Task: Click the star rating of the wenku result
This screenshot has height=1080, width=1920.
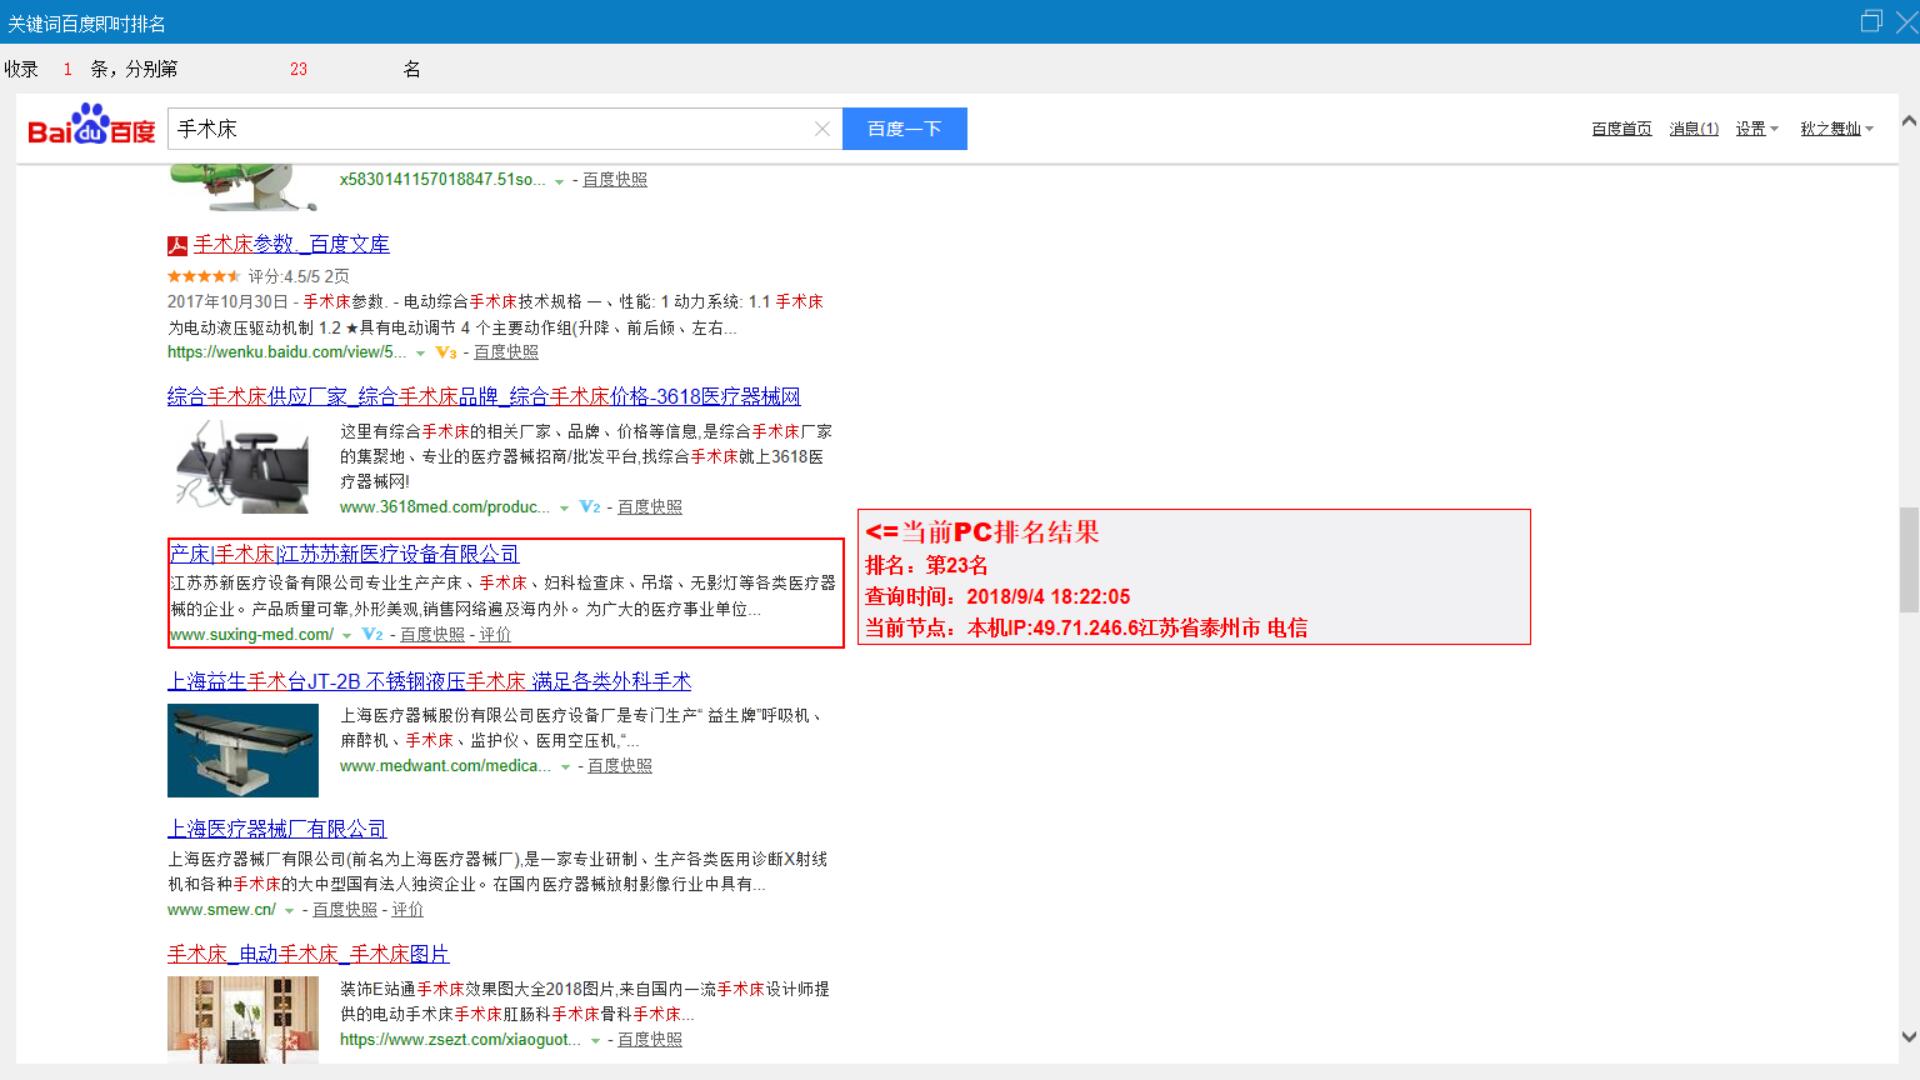Action: [203, 276]
